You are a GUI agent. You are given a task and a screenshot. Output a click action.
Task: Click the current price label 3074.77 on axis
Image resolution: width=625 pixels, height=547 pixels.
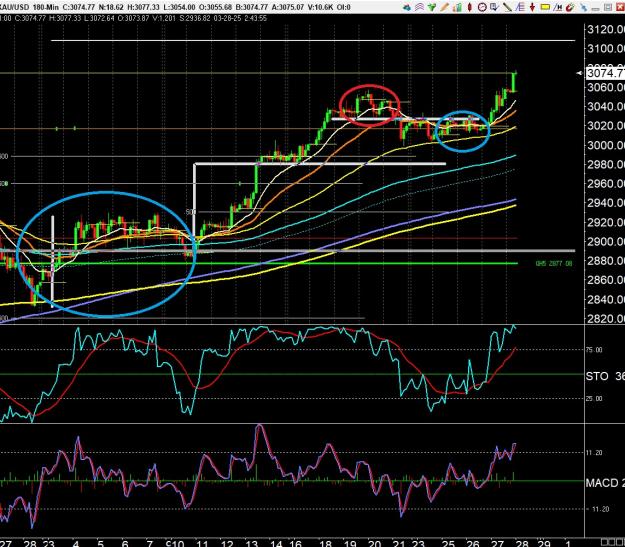(605, 73)
